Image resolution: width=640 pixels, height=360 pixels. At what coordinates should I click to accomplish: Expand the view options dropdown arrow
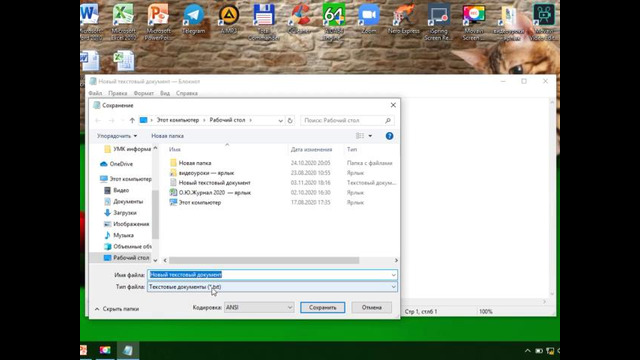(x=370, y=136)
